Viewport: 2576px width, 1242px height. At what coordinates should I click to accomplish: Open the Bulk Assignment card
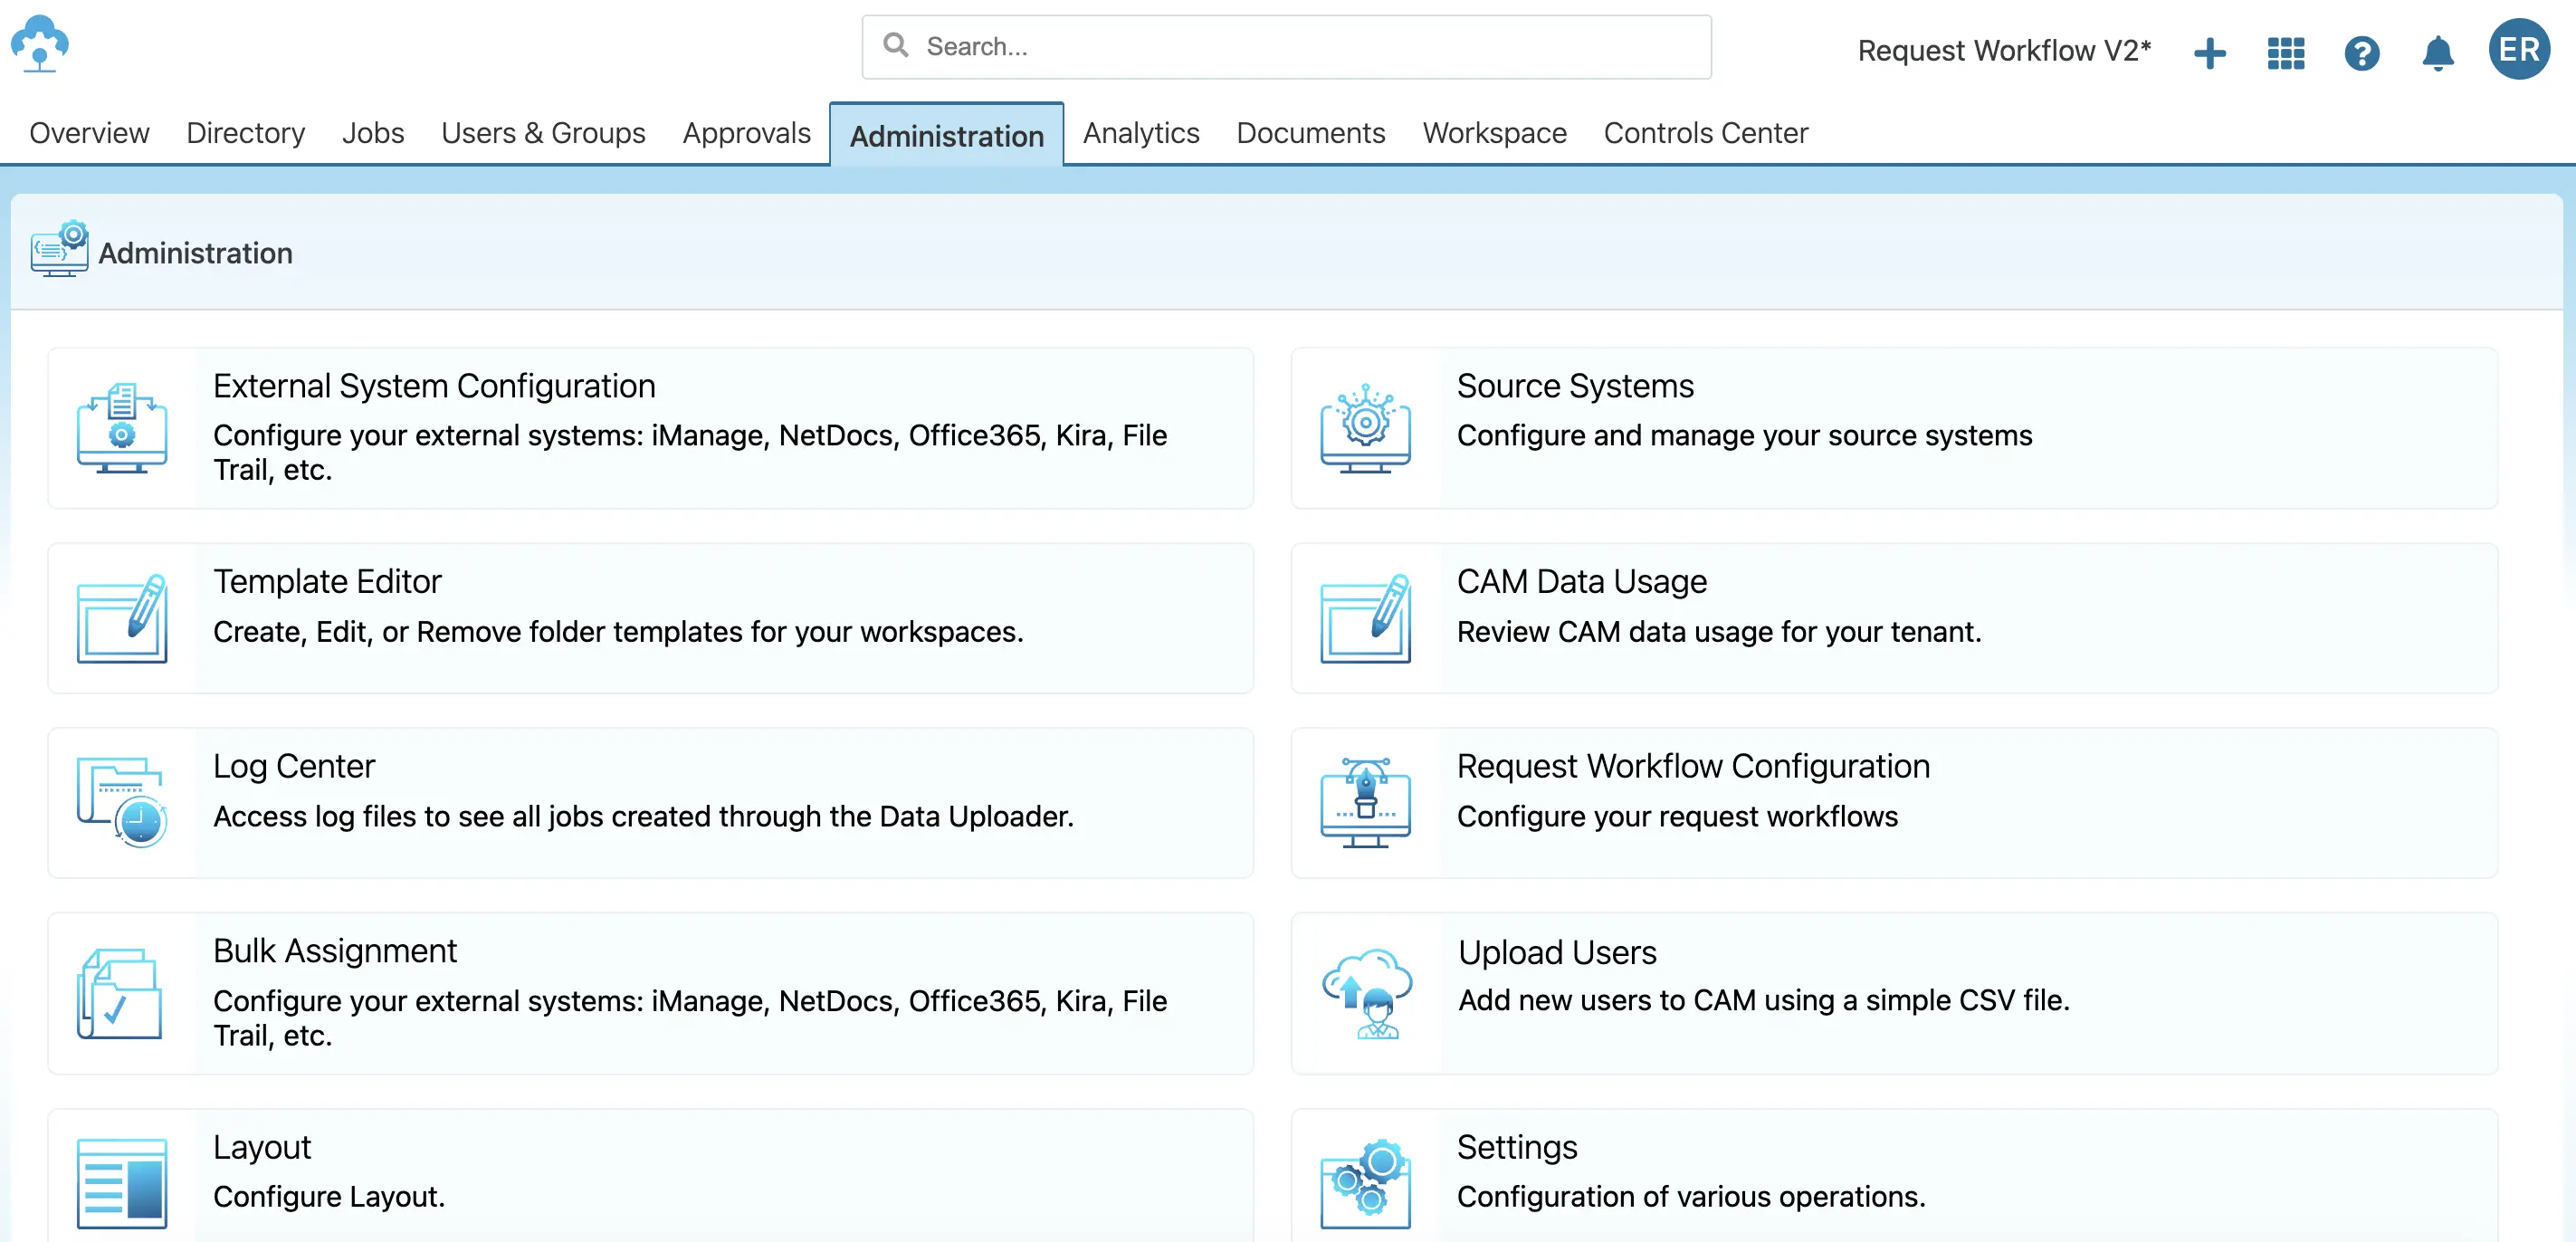pyautogui.click(x=650, y=993)
